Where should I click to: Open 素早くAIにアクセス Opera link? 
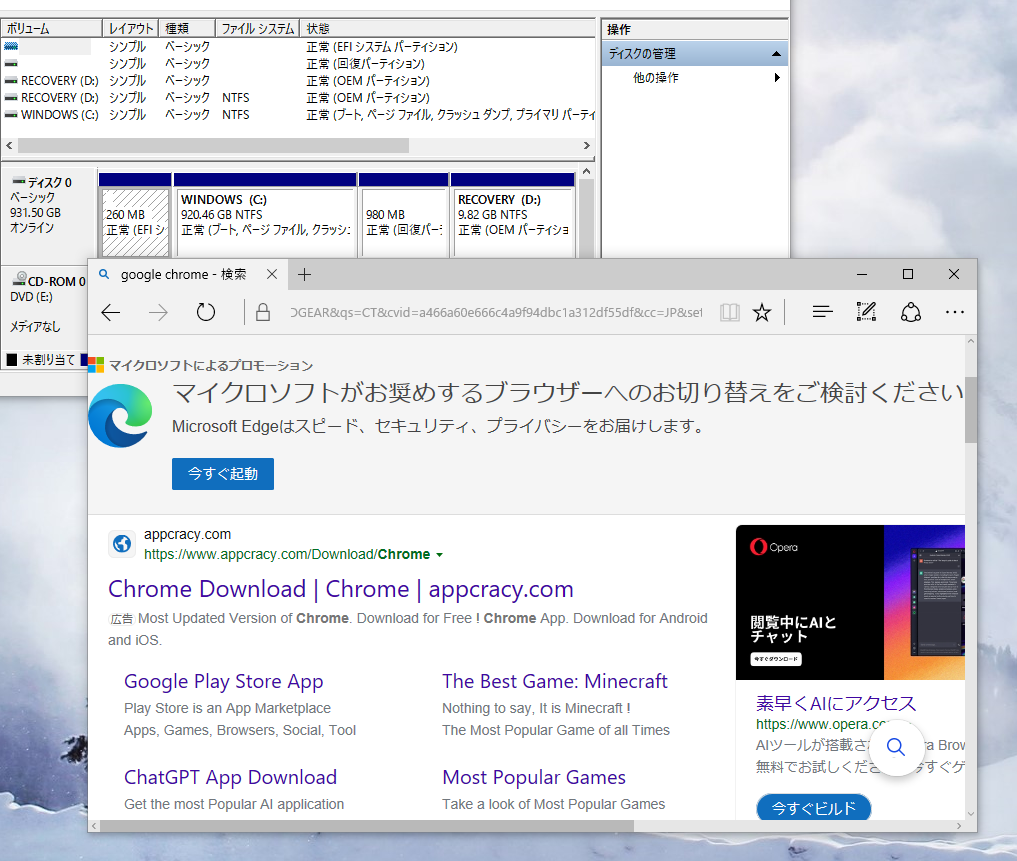[835, 703]
